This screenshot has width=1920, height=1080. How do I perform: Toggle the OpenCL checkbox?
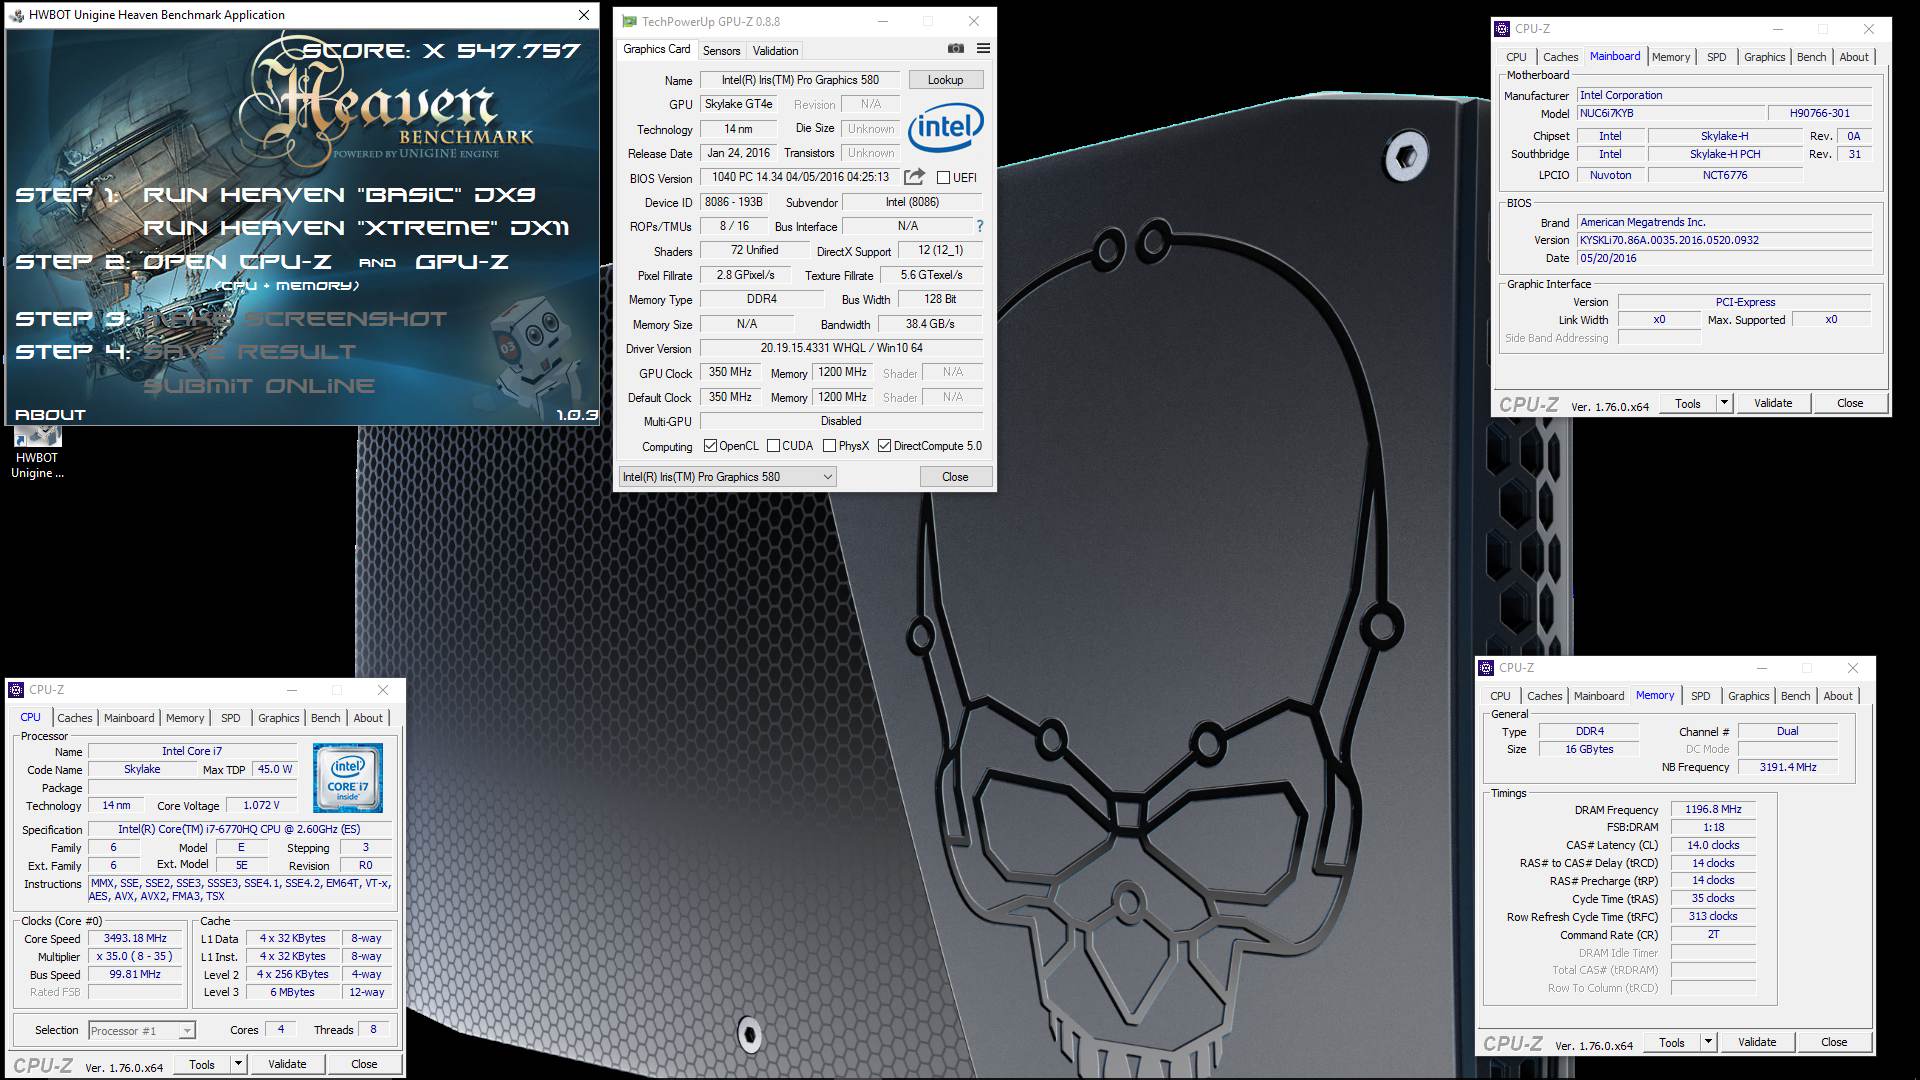pos(710,446)
